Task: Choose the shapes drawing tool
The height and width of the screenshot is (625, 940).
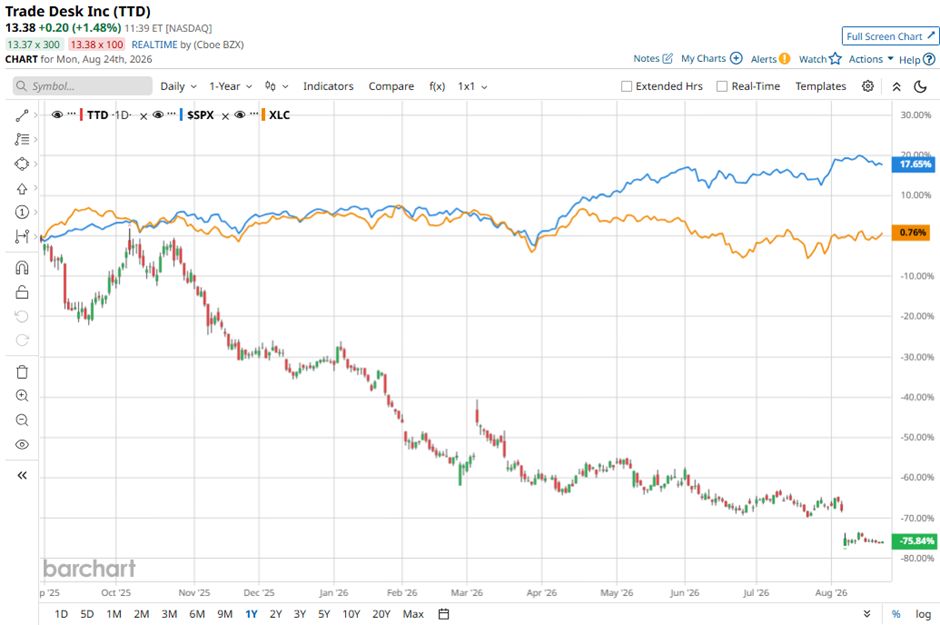Action: pos(22,164)
